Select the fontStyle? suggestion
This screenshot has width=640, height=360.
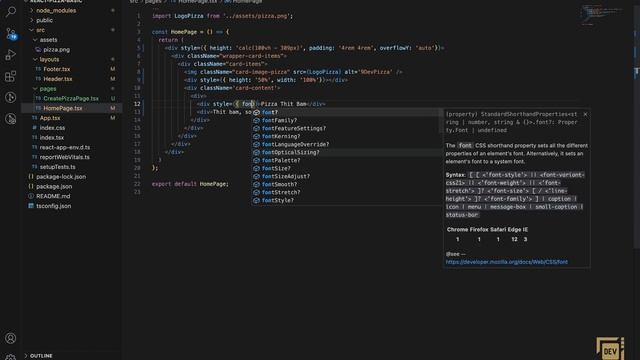click(x=347, y=200)
